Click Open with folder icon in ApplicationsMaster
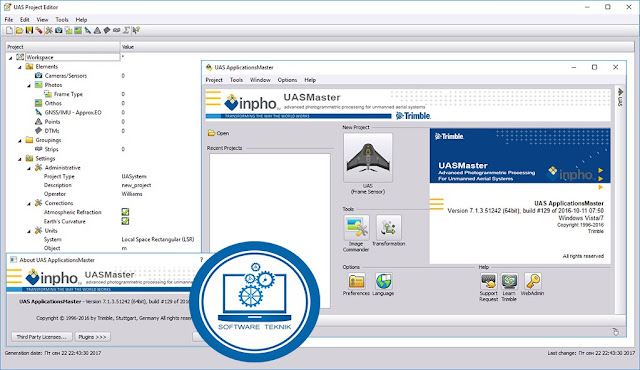640x370 pixels. coord(218,133)
